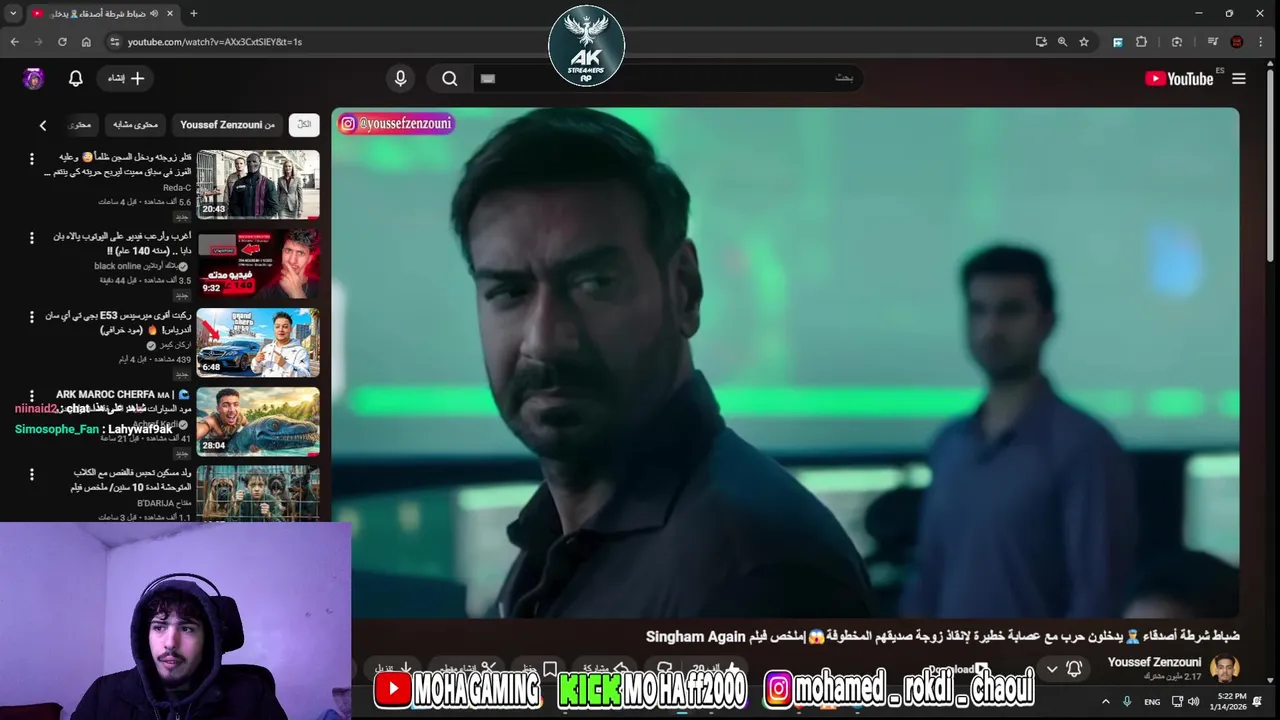Open the uploader's channel avatar
Viewport: 1280px width, 720px height.
point(1224,668)
